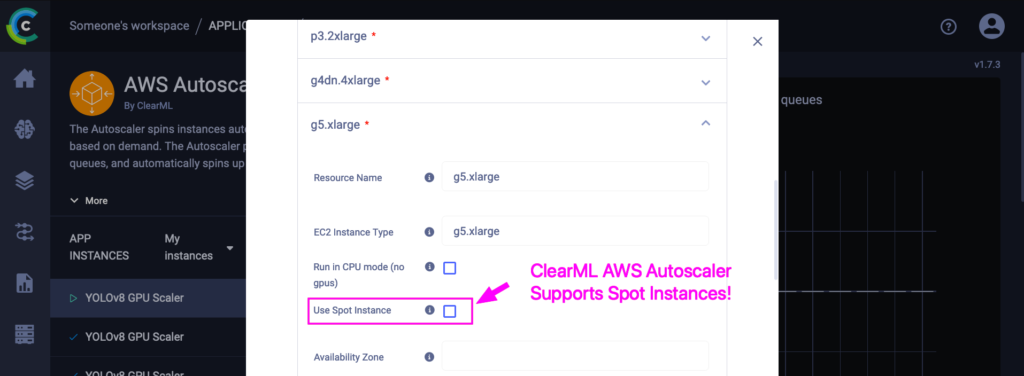Enable the Use Spot Instance checkbox
The image size is (1024, 376).
coord(449,311)
